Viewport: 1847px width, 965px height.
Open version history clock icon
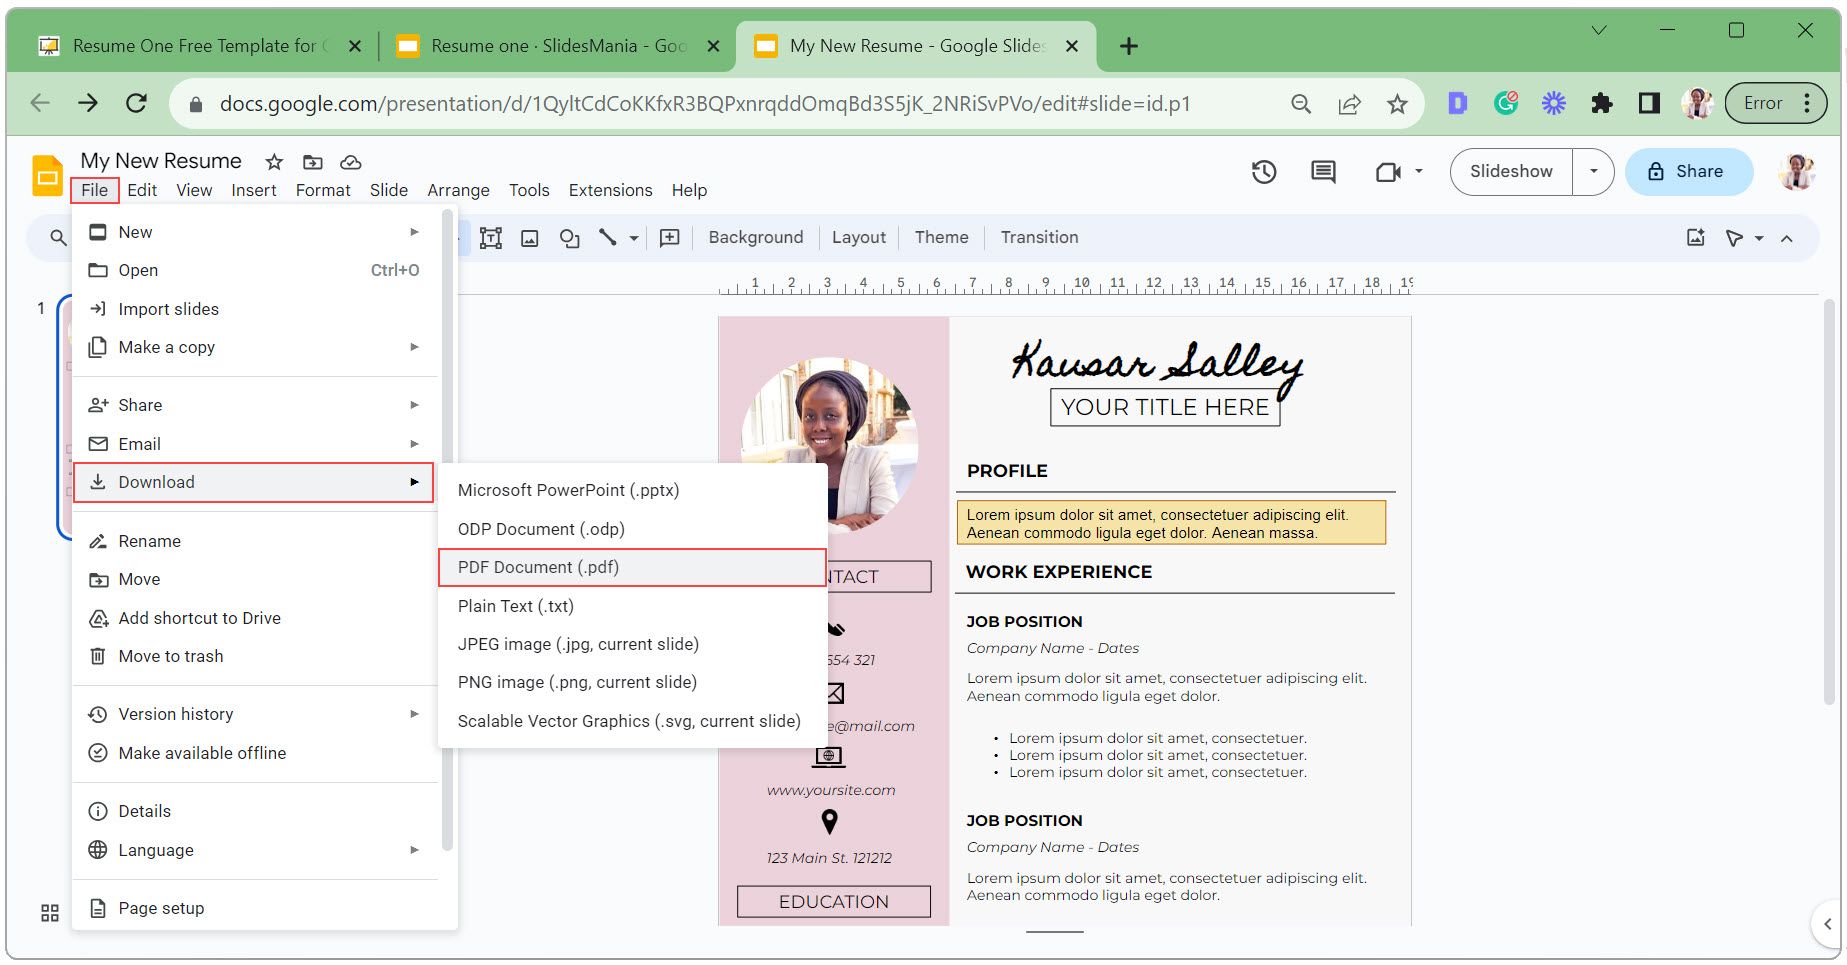pyautogui.click(x=1264, y=172)
